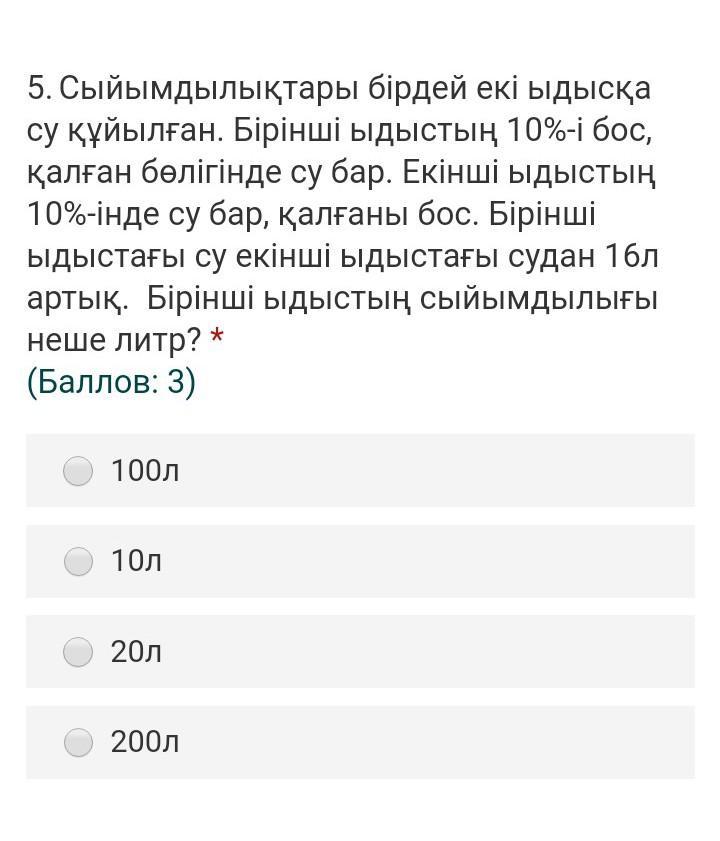Click the red required asterisk
Image resolution: width=720 pixels, height=841 pixels.
[x=217, y=336]
